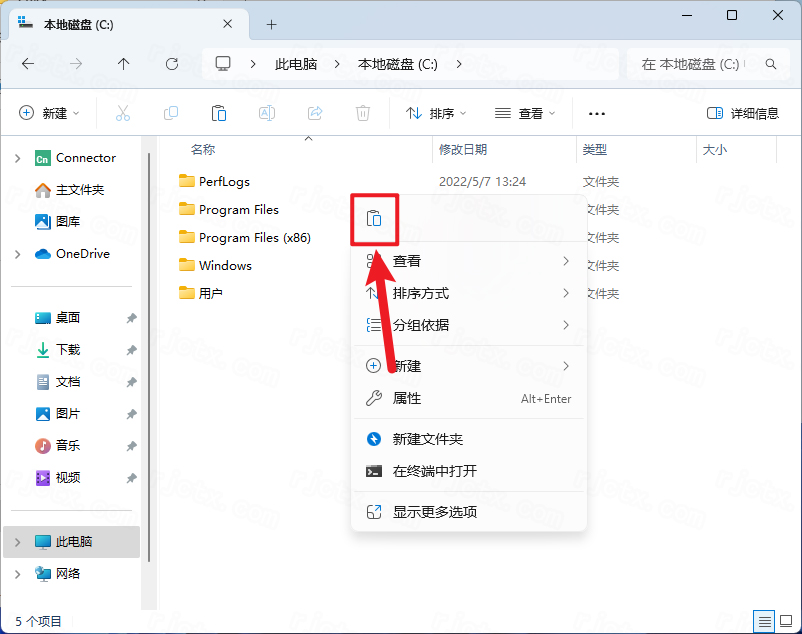Select 属性 in the context menu

pyautogui.click(x=407, y=398)
